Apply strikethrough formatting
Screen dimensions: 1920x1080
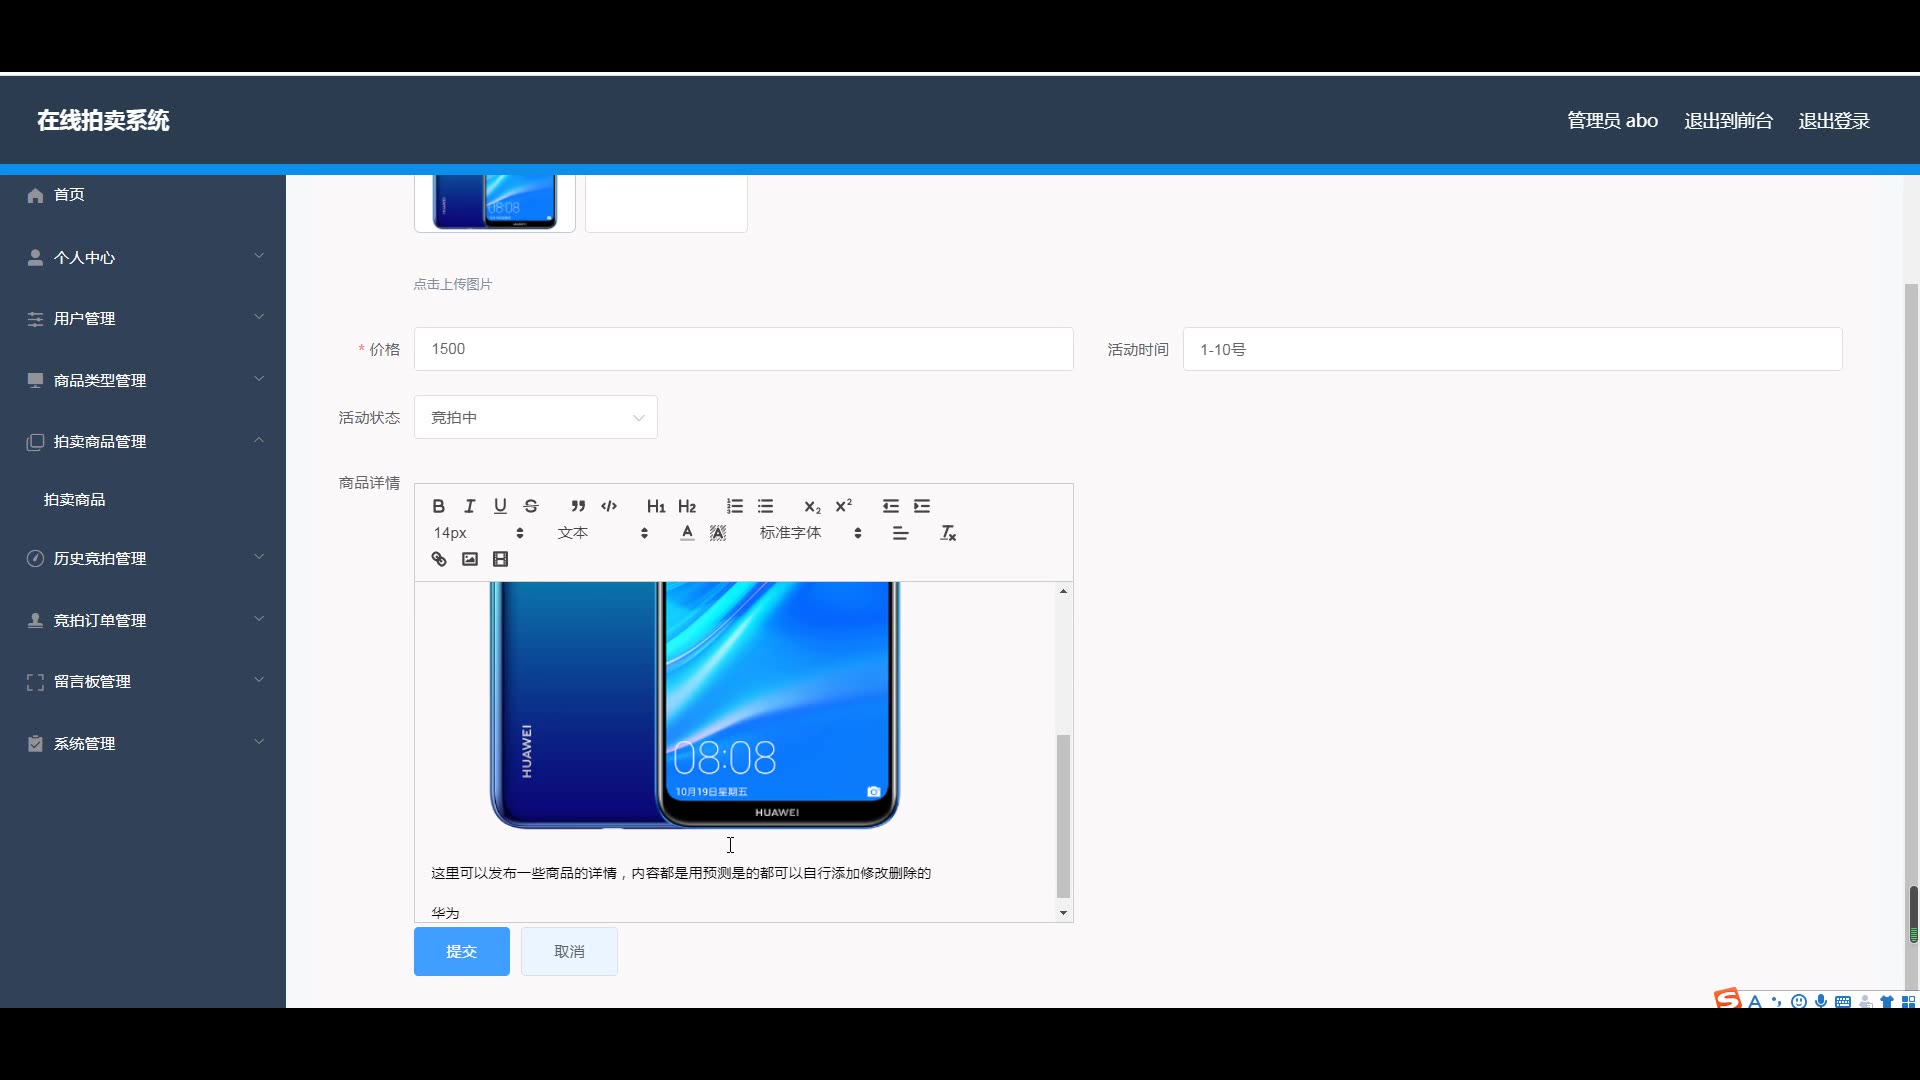531,506
